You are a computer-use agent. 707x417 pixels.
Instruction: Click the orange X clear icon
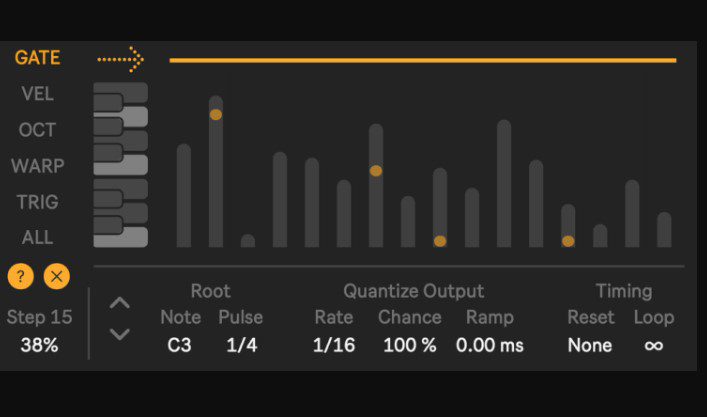pyautogui.click(x=56, y=275)
